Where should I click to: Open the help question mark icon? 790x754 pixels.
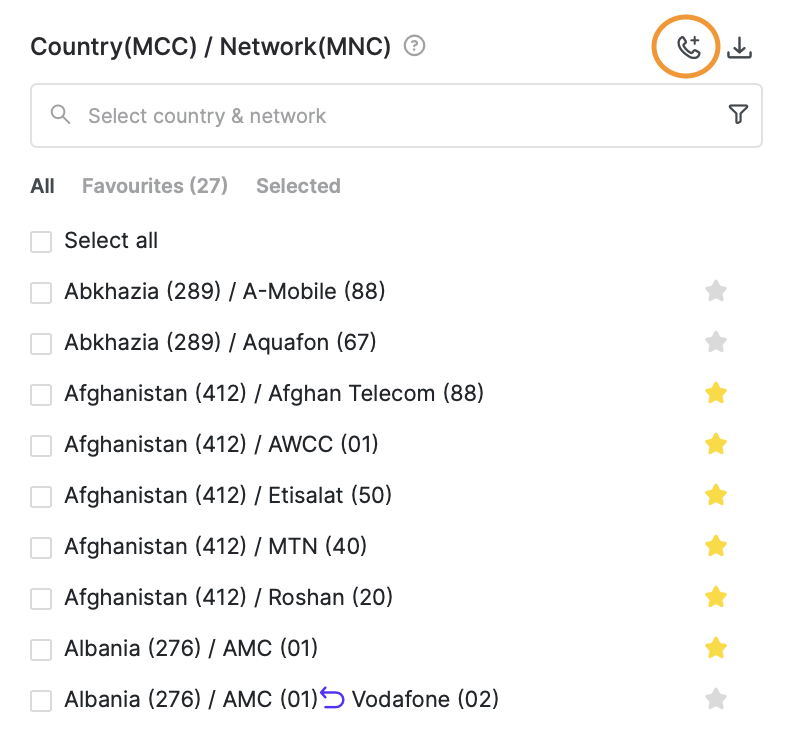[x=415, y=46]
